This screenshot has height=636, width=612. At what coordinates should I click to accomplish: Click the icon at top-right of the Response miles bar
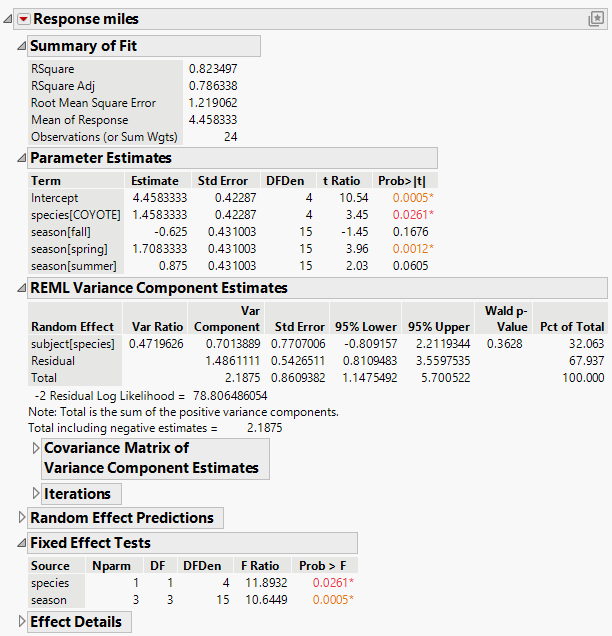[x=596, y=19]
